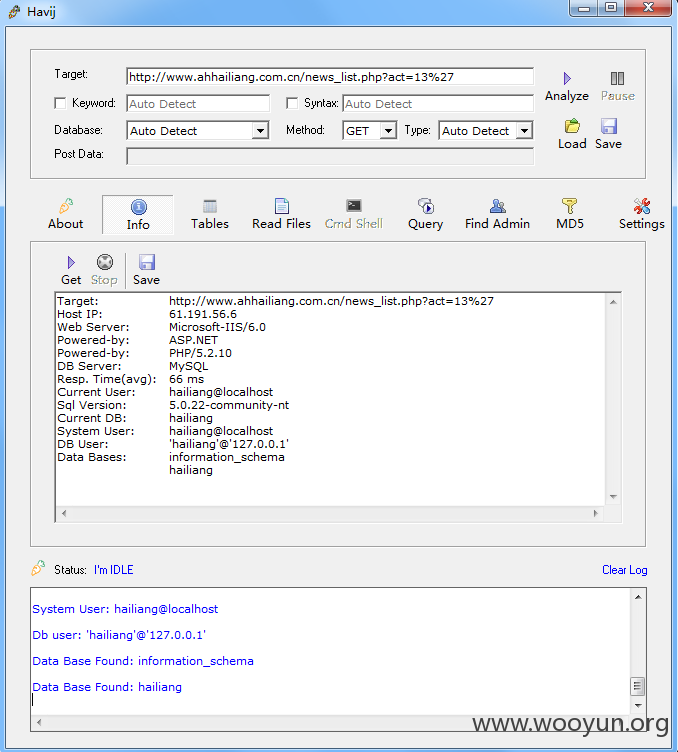Viewport: 678px width, 752px height.
Task: Click the Settings tab label
Action: pyautogui.click(x=642, y=224)
